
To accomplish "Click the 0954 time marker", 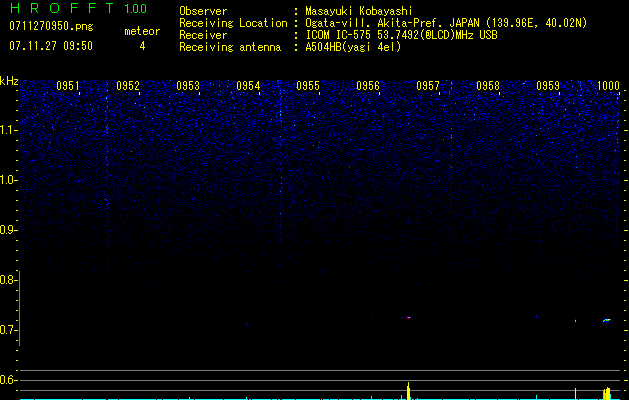I will [248, 86].
